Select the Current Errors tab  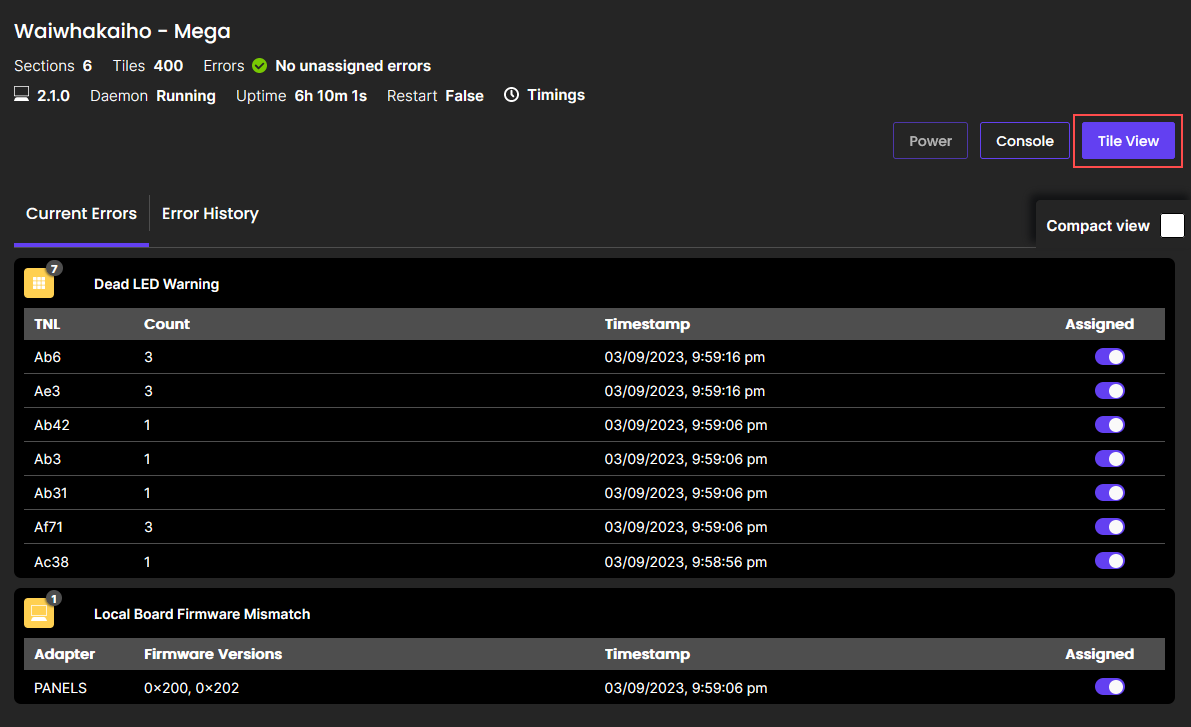pyautogui.click(x=81, y=214)
